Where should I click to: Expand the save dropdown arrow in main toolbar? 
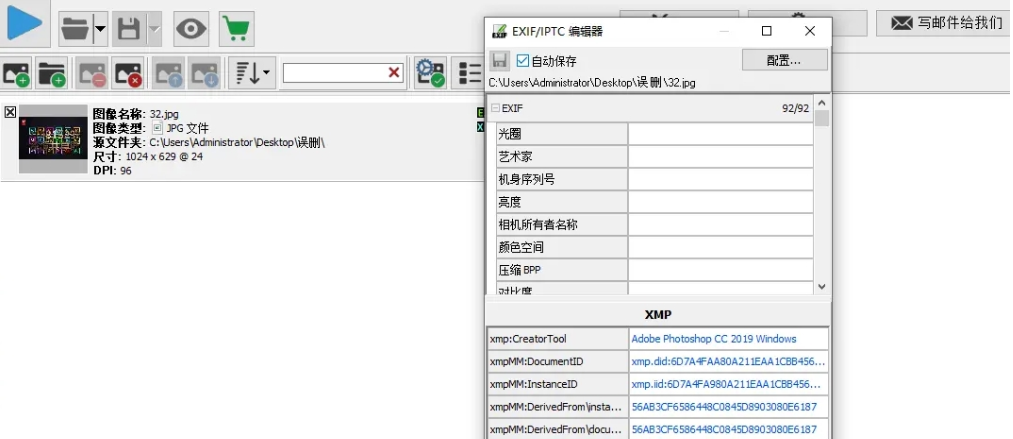click(x=154, y=29)
